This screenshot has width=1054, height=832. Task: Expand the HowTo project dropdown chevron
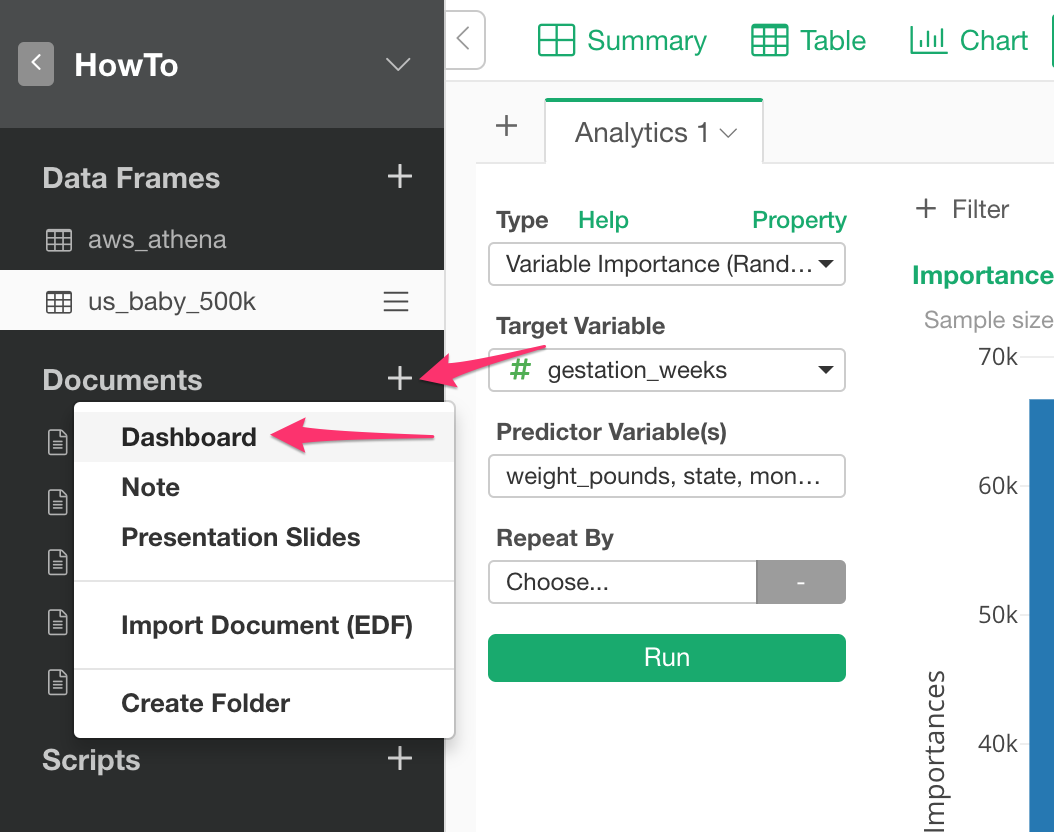coord(398,65)
